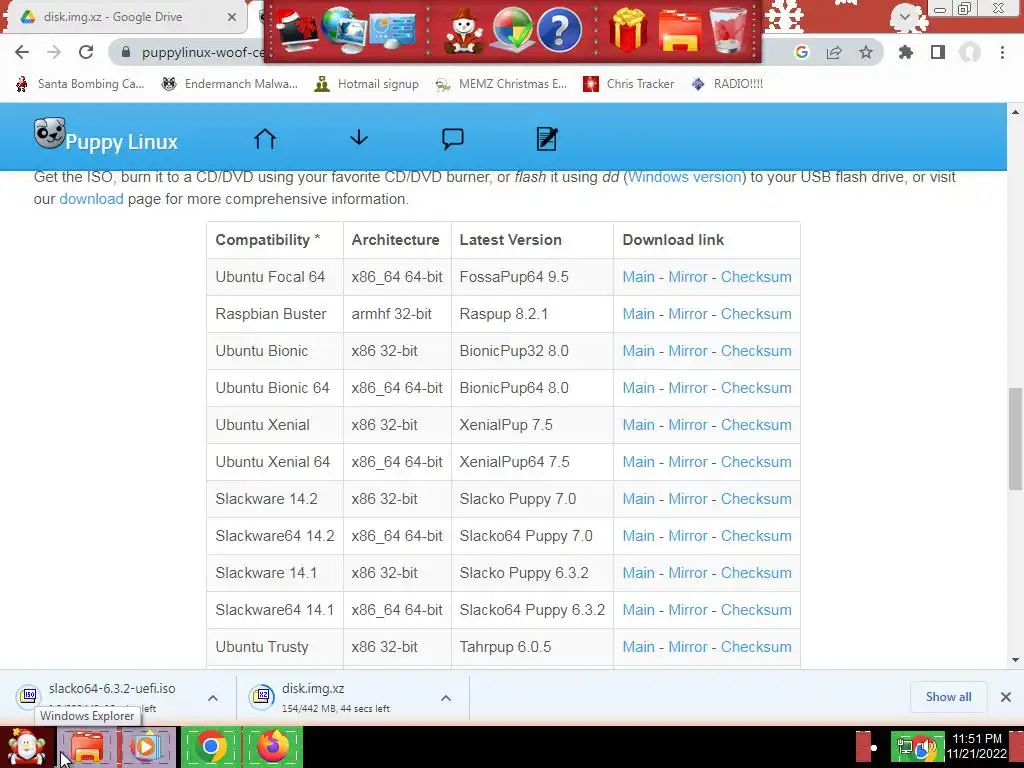Open the tab search chevron in title bar

pos(904,16)
